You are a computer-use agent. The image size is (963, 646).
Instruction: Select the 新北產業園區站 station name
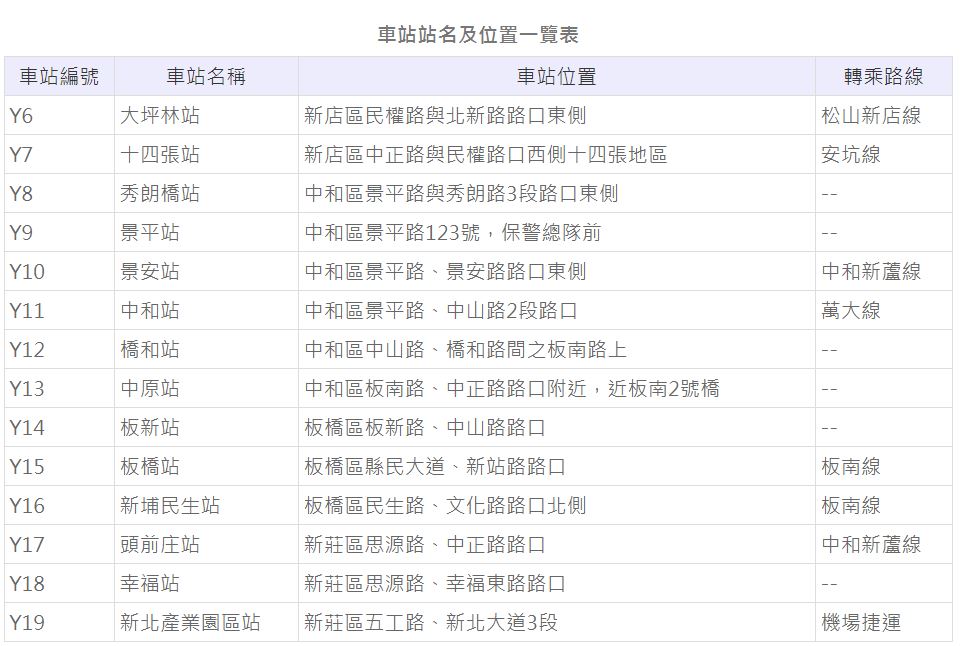click(x=190, y=623)
